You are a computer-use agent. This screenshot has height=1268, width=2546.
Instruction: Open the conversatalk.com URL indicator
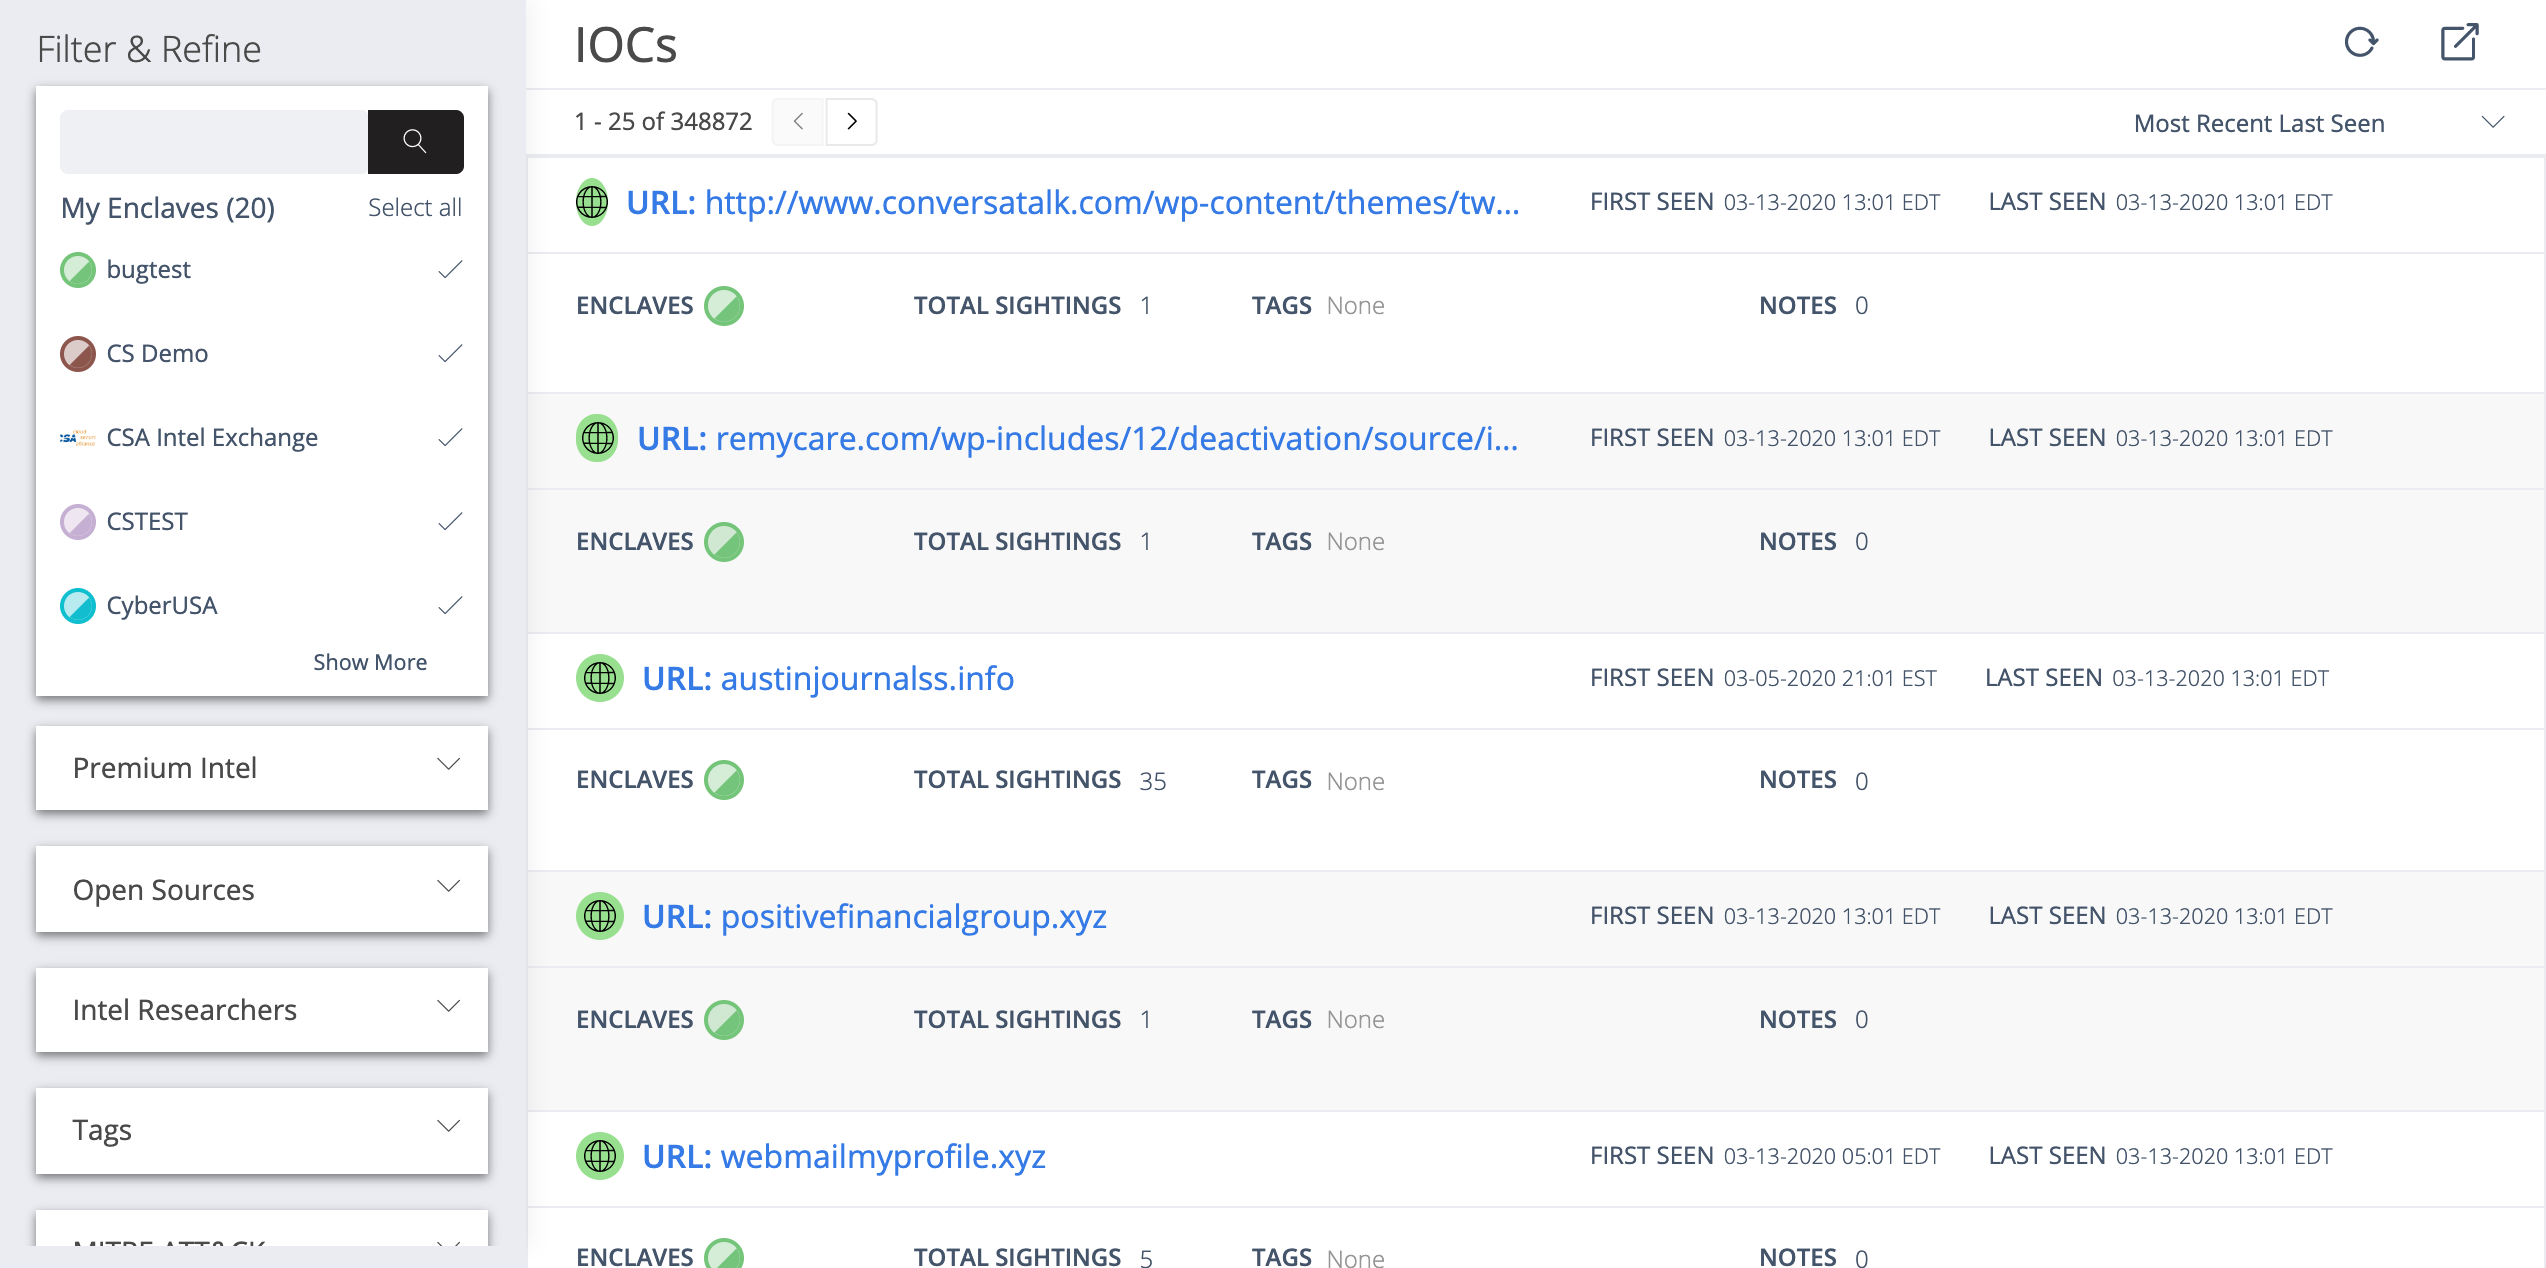pyautogui.click(x=1072, y=202)
